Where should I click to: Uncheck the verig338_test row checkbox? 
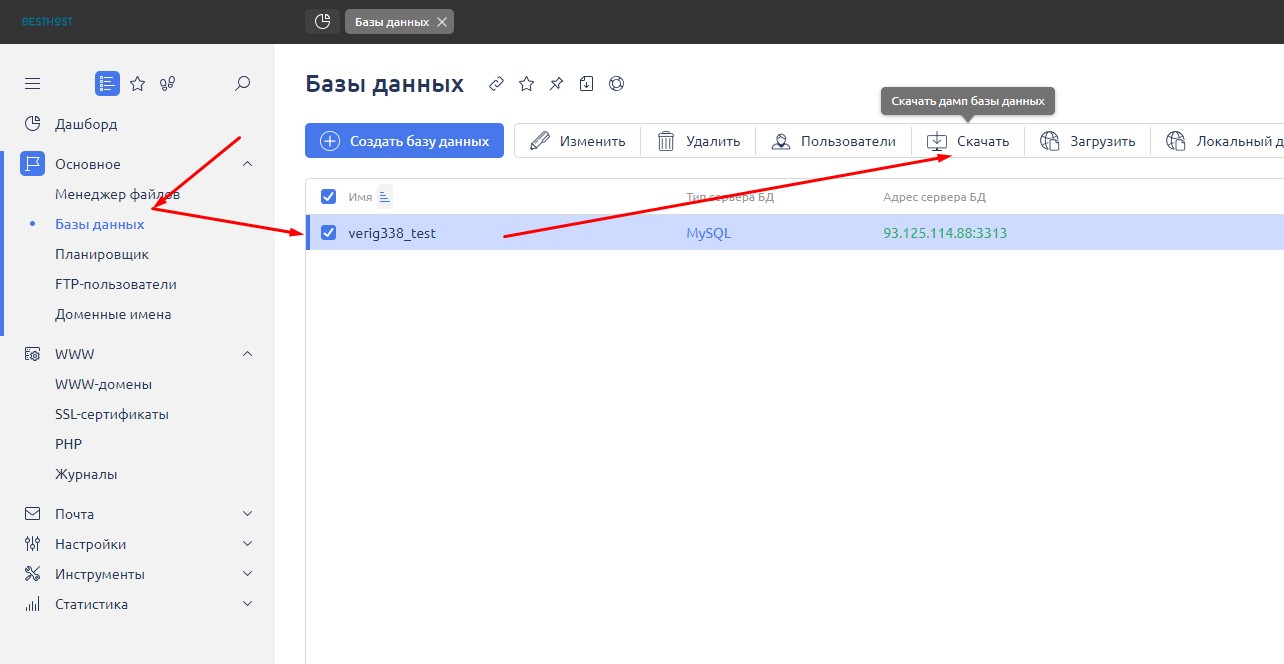(x=328, y=233)
